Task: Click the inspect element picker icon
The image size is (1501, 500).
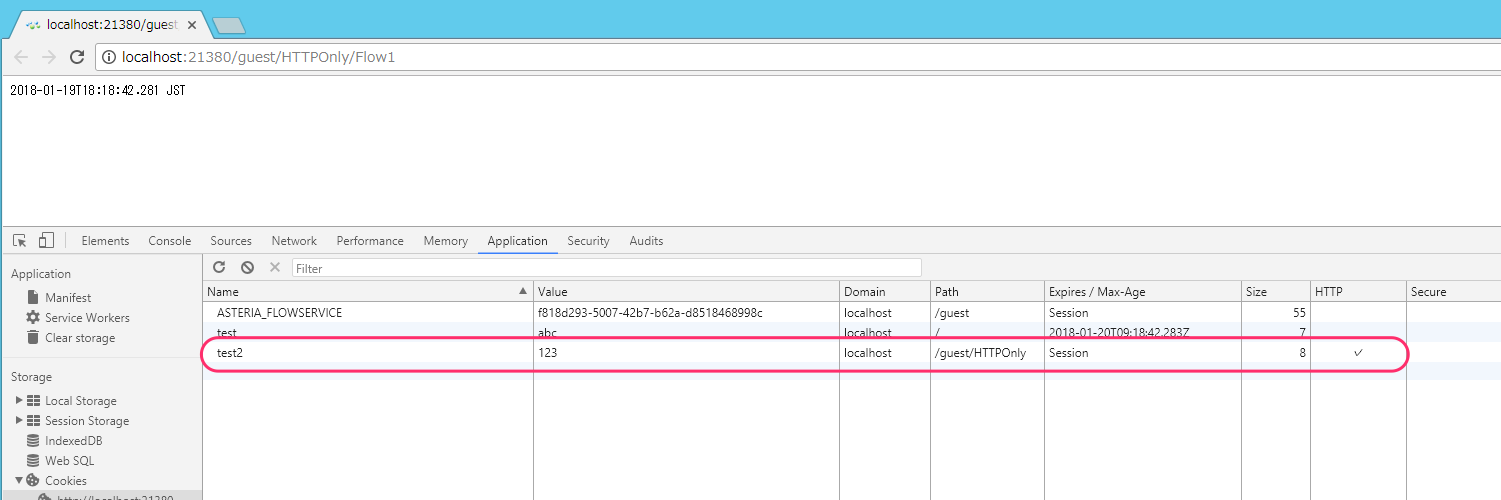Action: pyautogui.click(x=19, y=241)
